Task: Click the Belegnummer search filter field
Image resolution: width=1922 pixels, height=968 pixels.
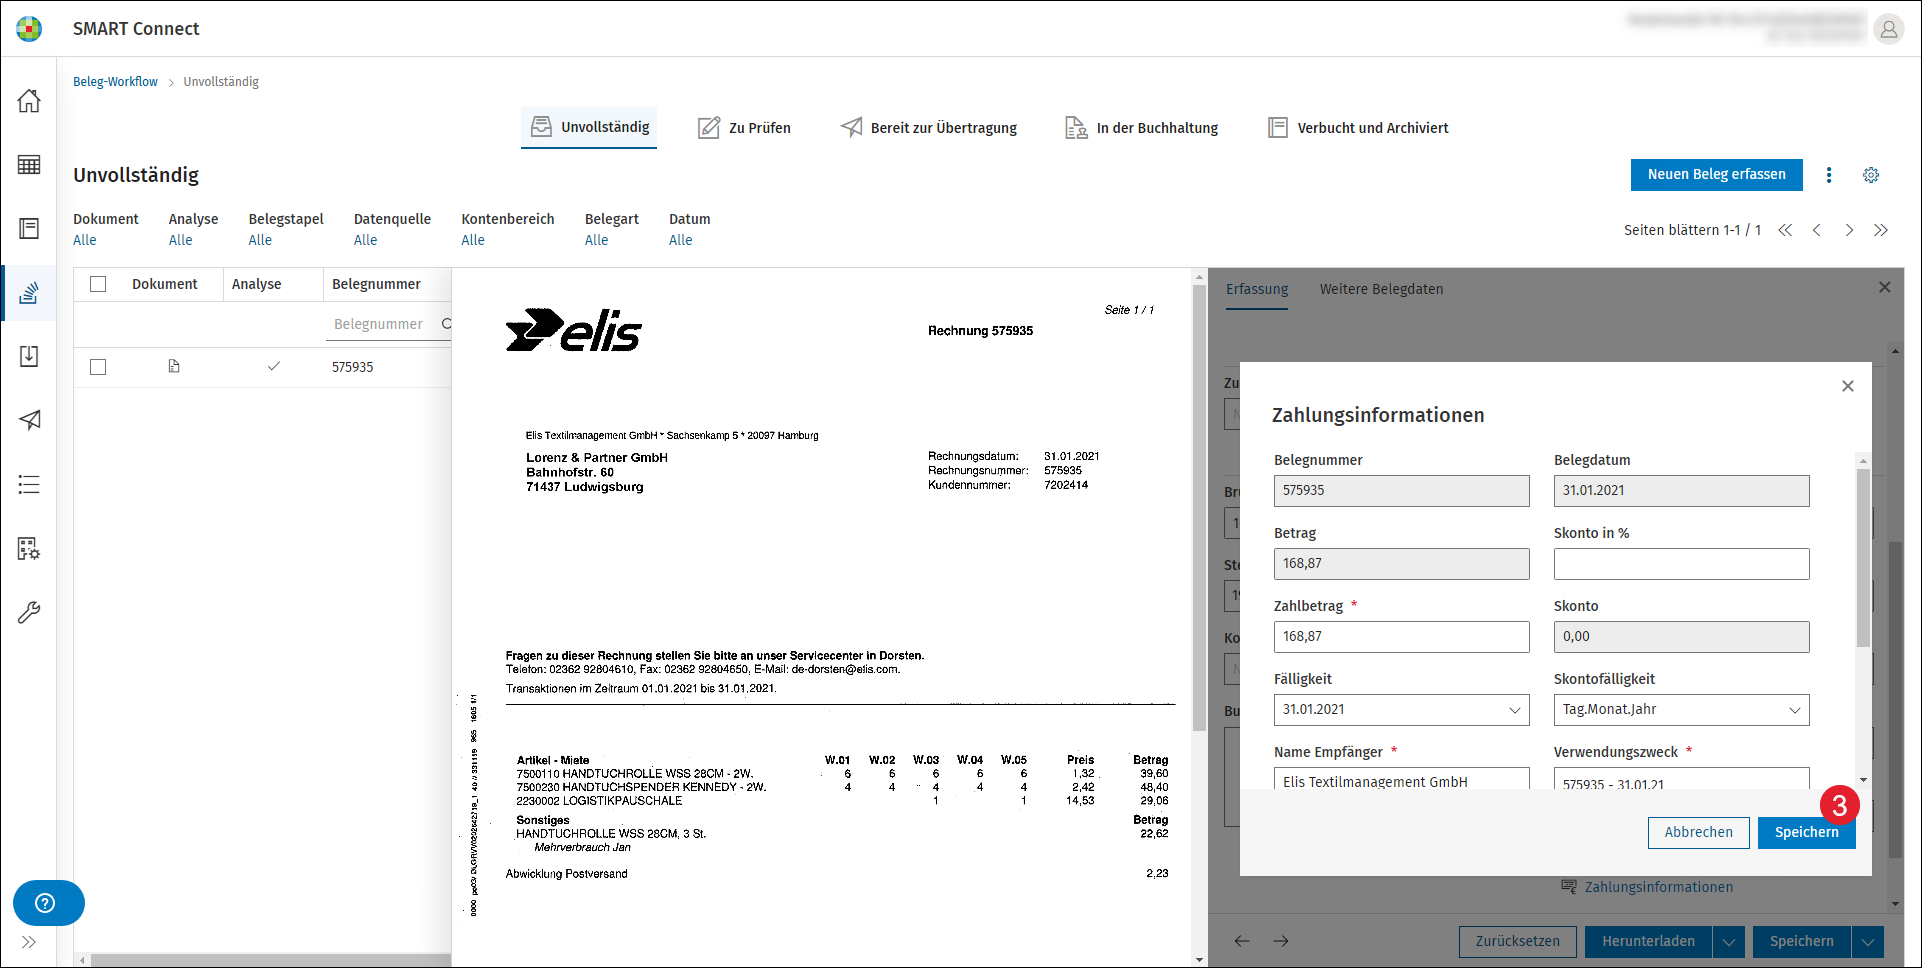Action: [x=388, y=324]
